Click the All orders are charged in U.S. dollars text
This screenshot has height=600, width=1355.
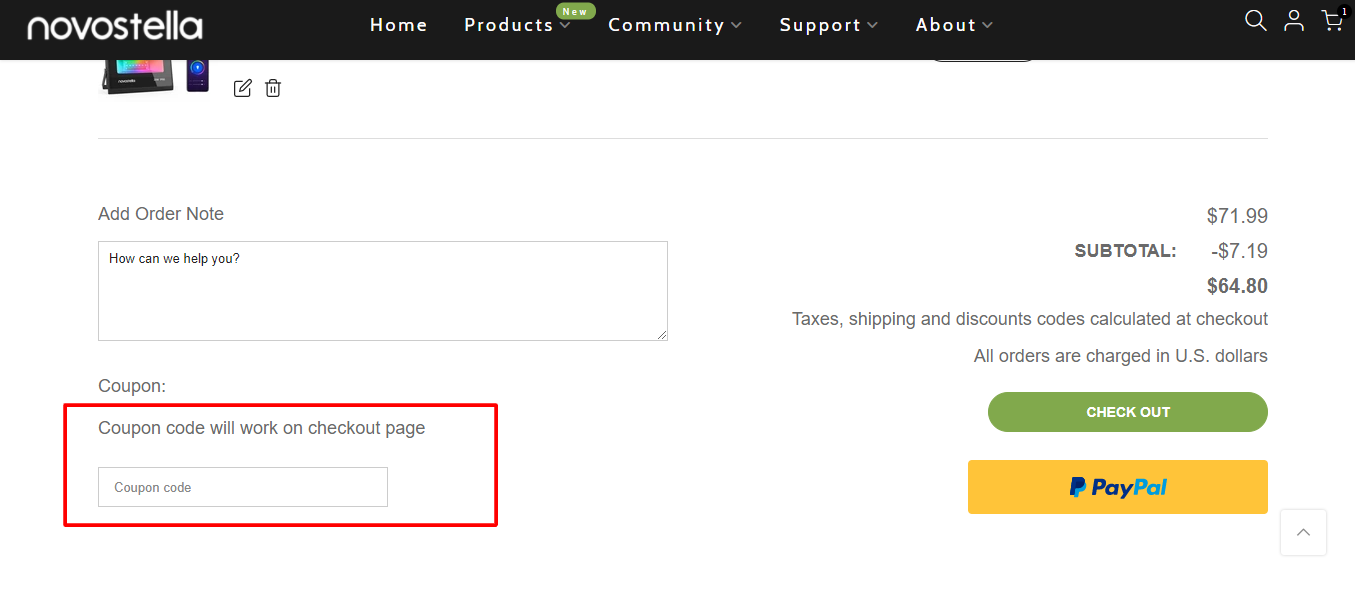point(1121,356)
